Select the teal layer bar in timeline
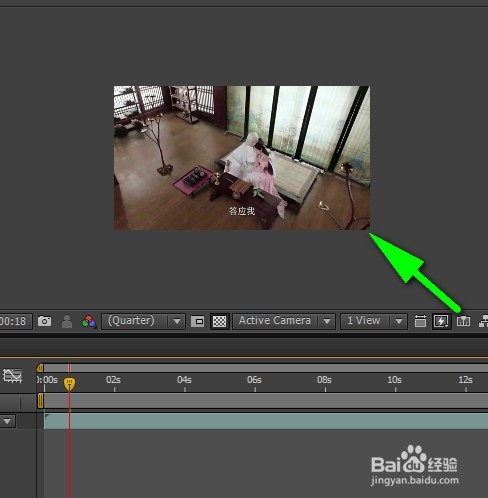This screenshot has height=498, width=488. click(x=266, y=421)
